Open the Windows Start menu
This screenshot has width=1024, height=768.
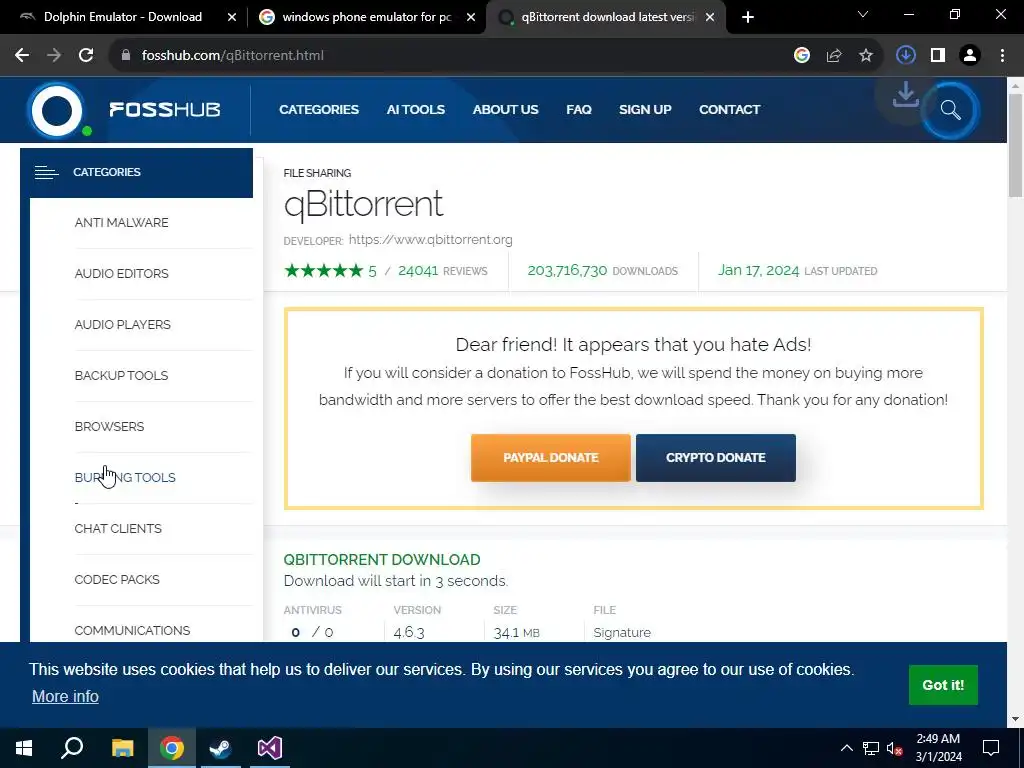coord(24,748)
